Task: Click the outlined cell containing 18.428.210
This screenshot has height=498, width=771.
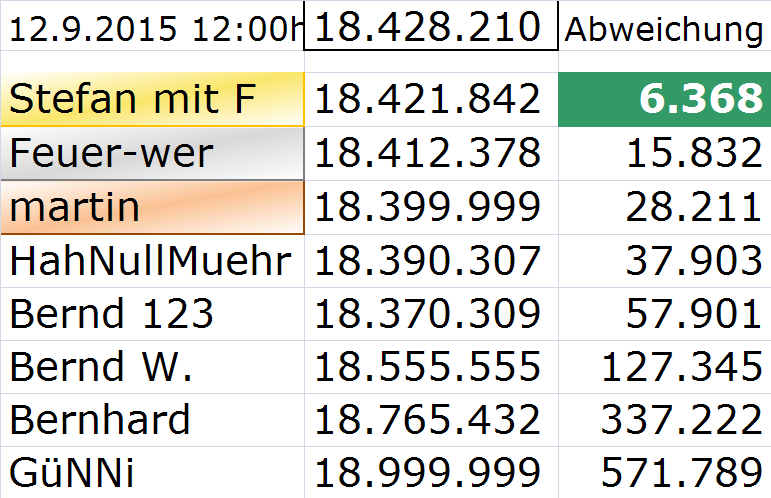Action: click(431, 26)
